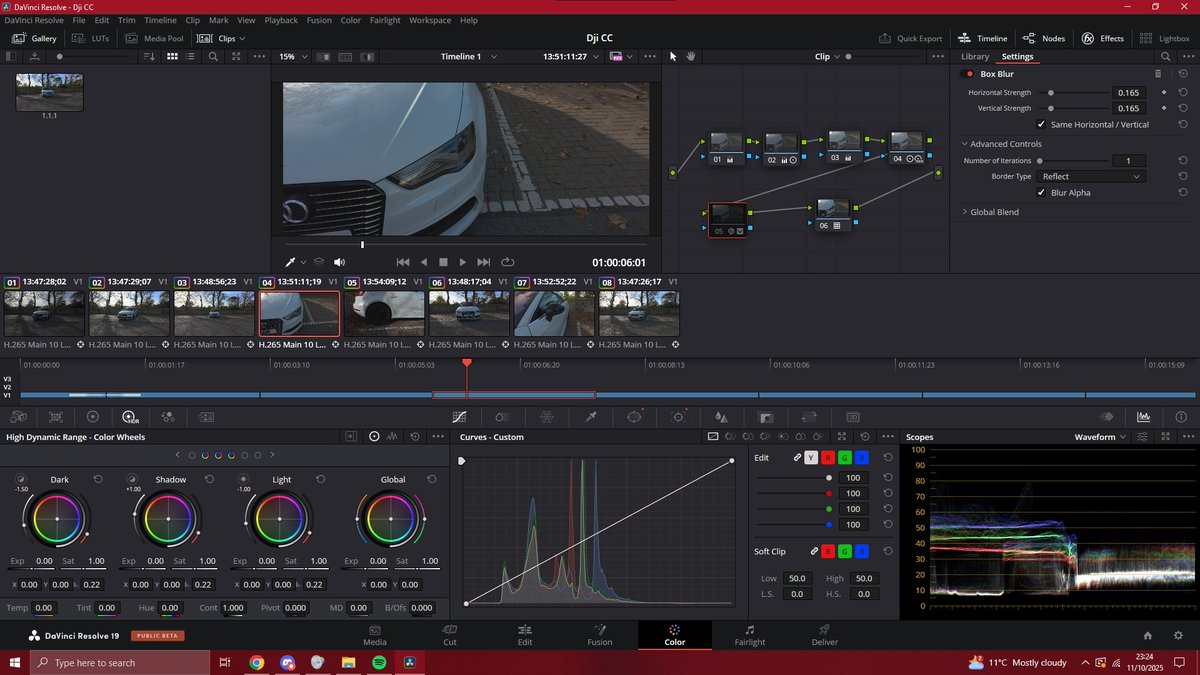This screenshot has height=675, width=1200.
Task: Toggle the Media Pool button
Action: [x=156, y=38]
